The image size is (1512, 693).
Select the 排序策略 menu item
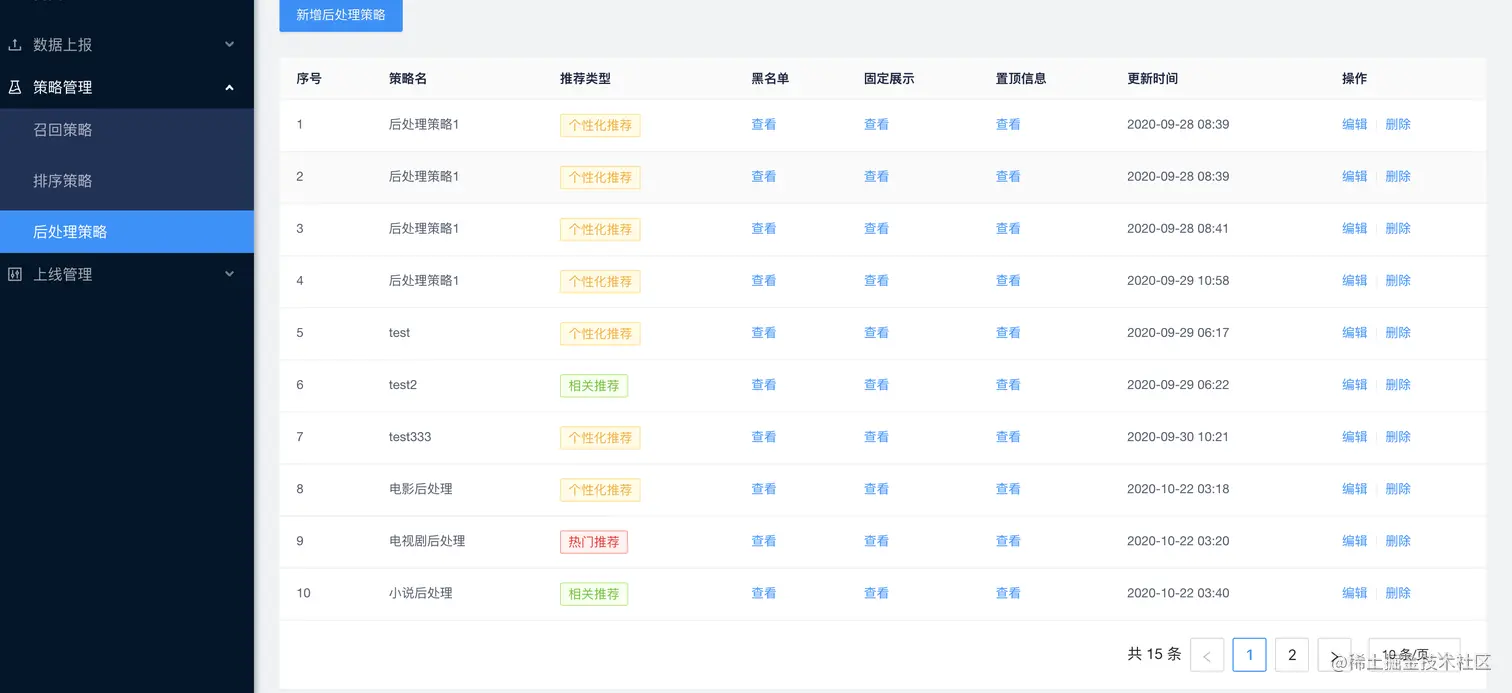(x=63, y=181)
